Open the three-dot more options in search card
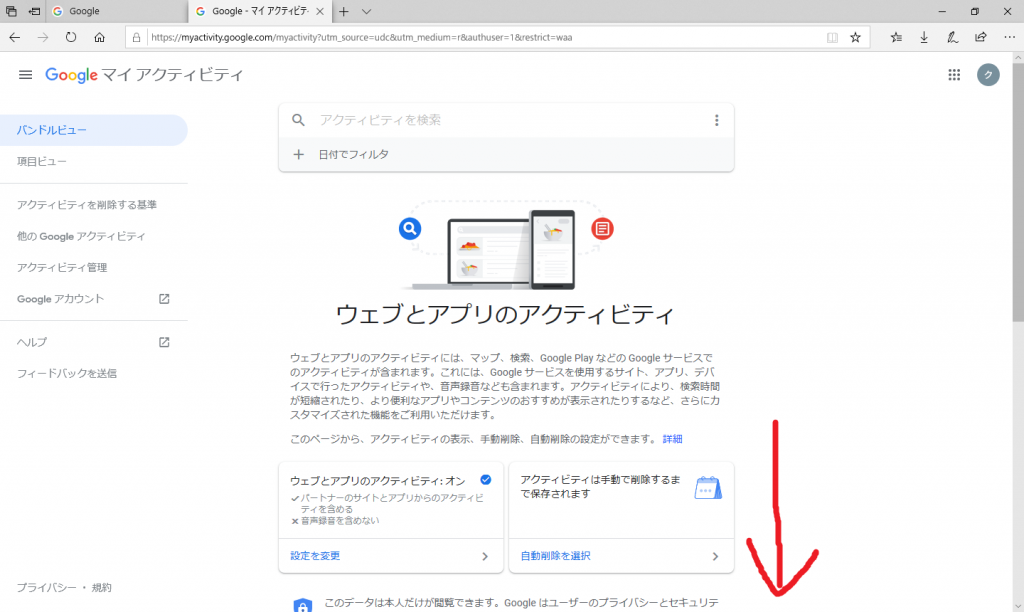The width and height of the screenshot is (1024, 612). point(716,120)
